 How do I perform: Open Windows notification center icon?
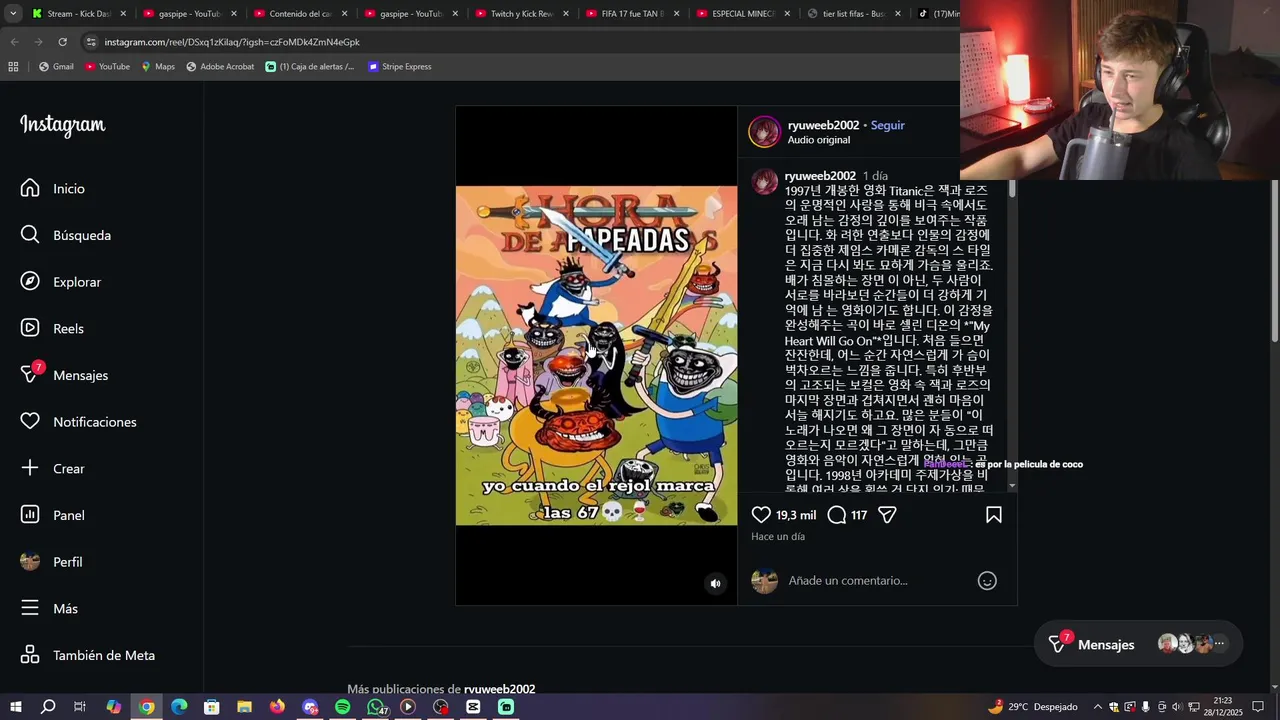click(x=1258, y=707)
